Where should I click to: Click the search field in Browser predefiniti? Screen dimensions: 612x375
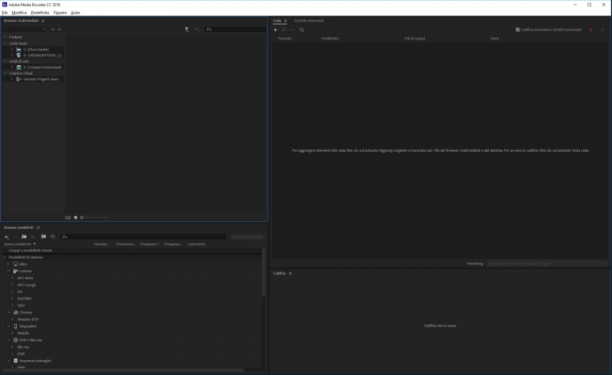click(143, 237)
